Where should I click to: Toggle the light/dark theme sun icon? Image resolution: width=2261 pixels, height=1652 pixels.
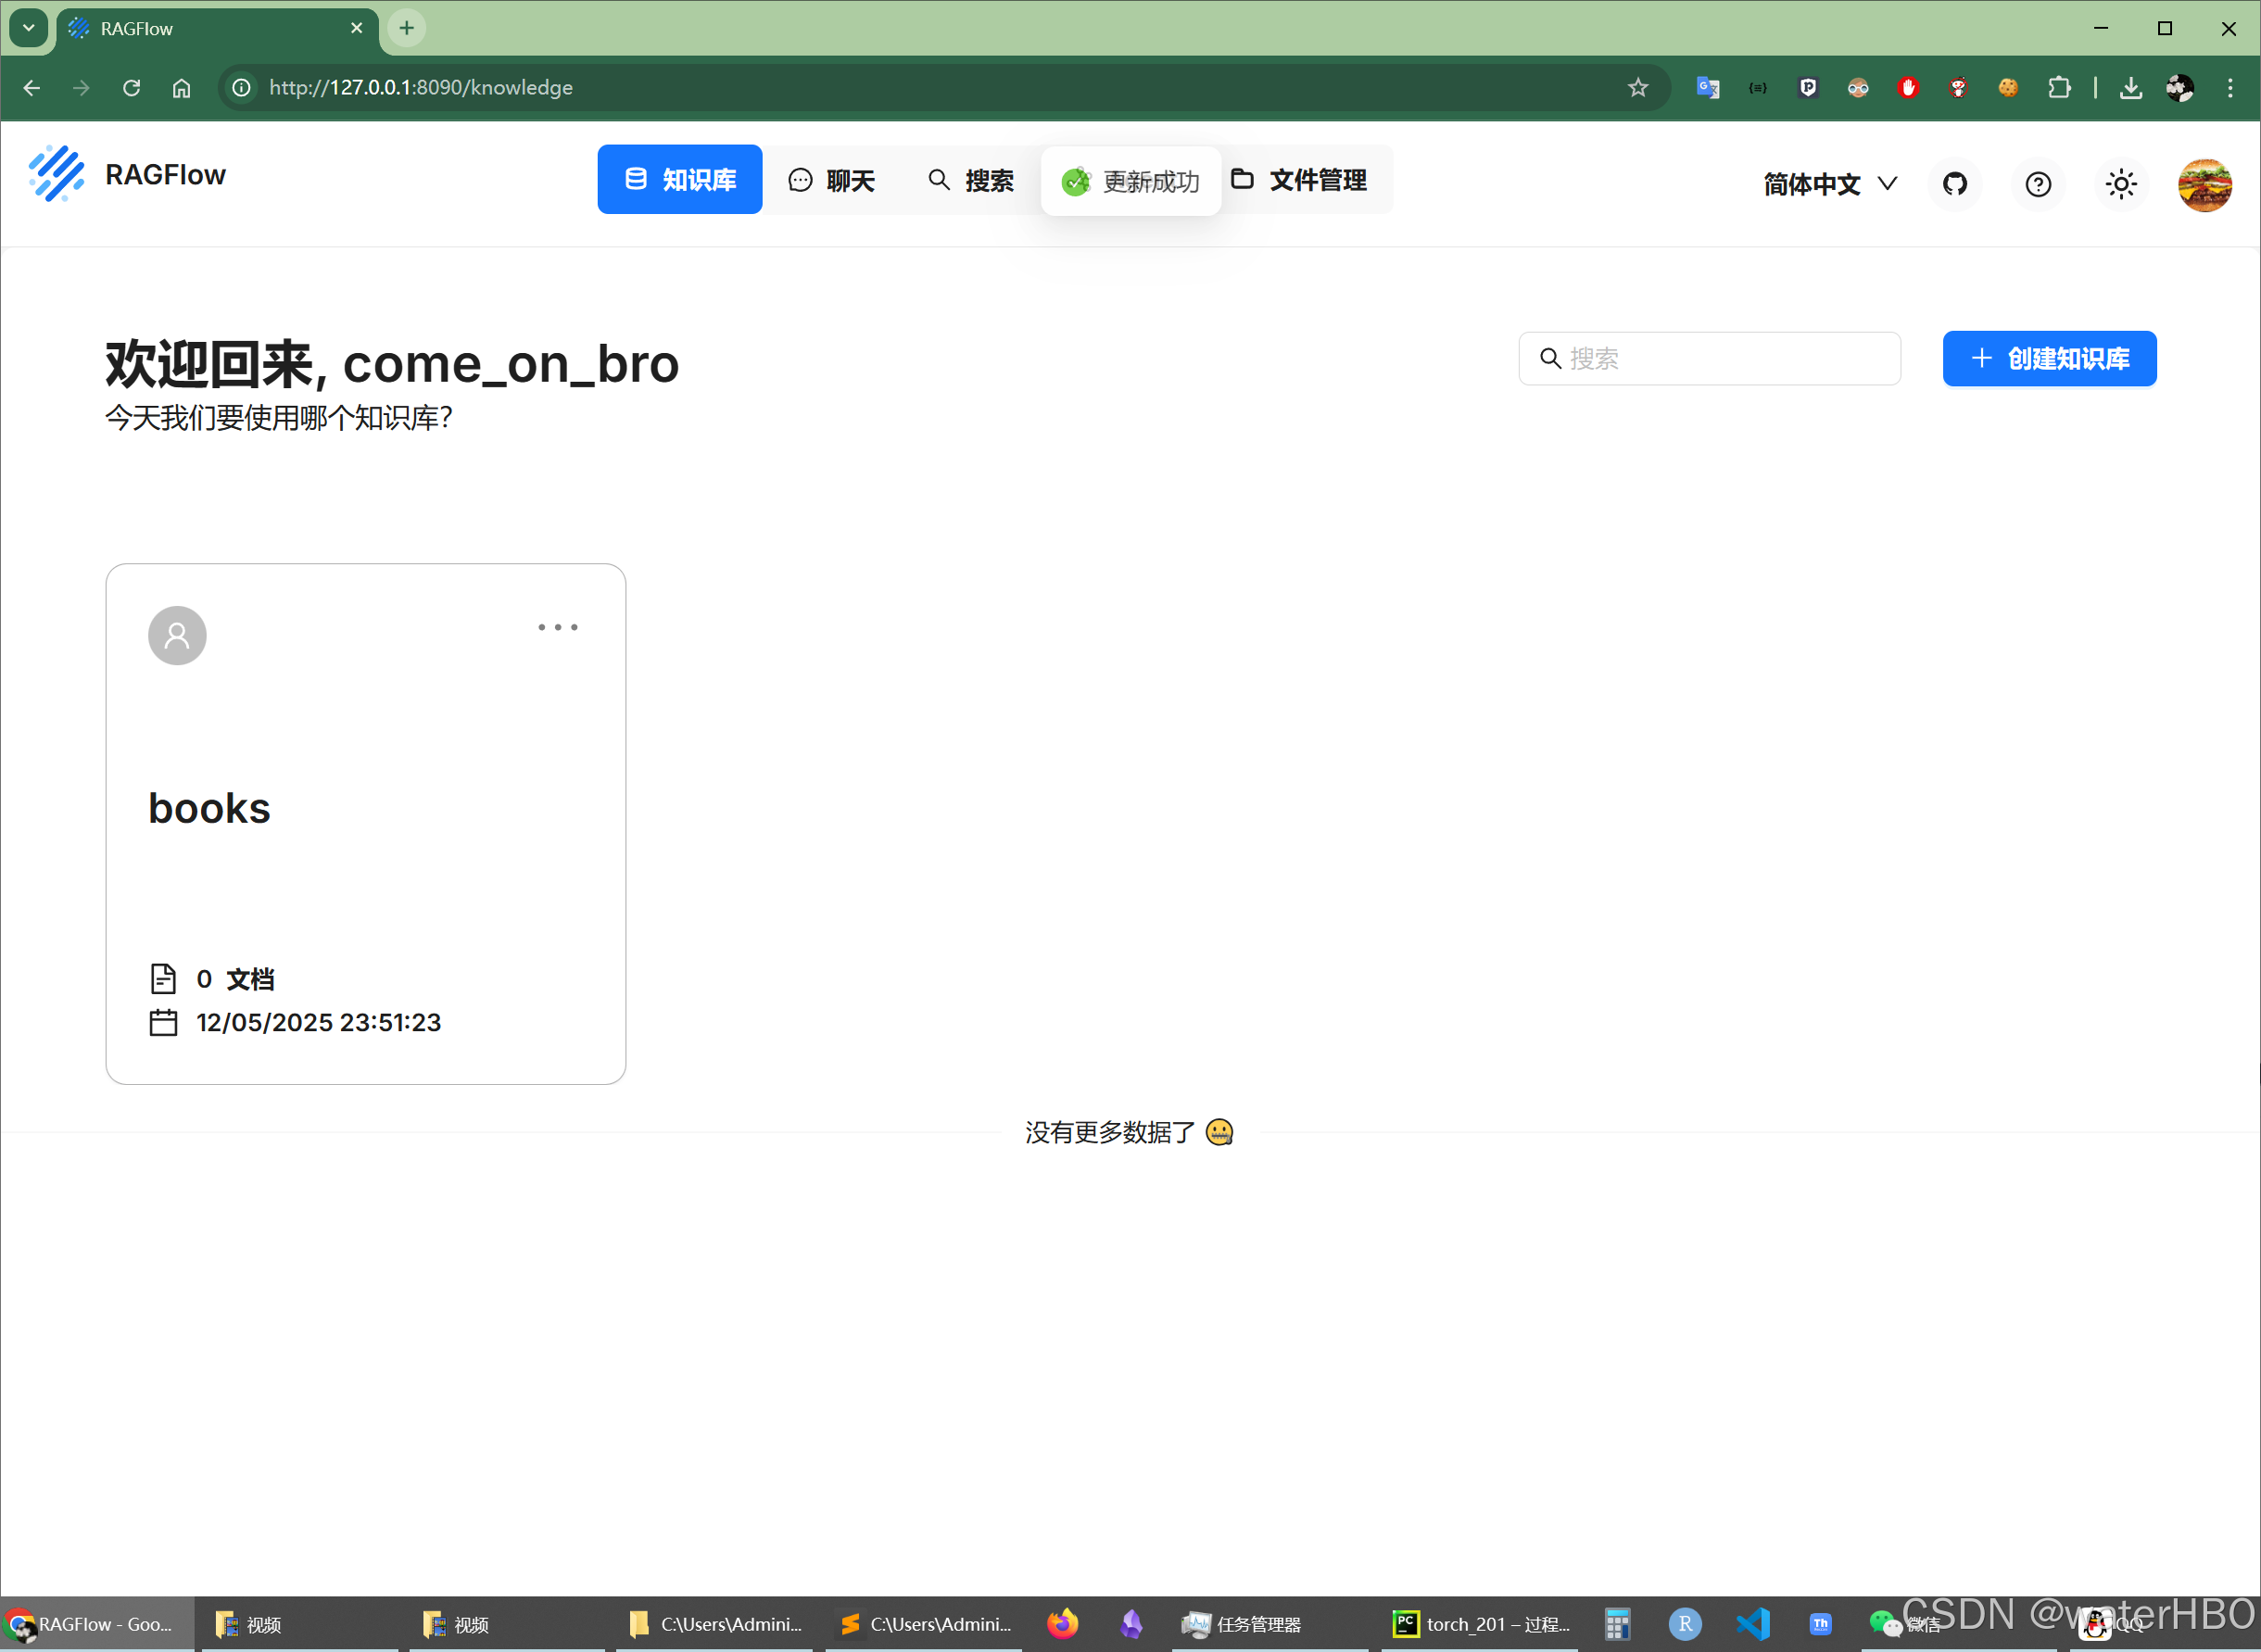tap(2120, 184)
